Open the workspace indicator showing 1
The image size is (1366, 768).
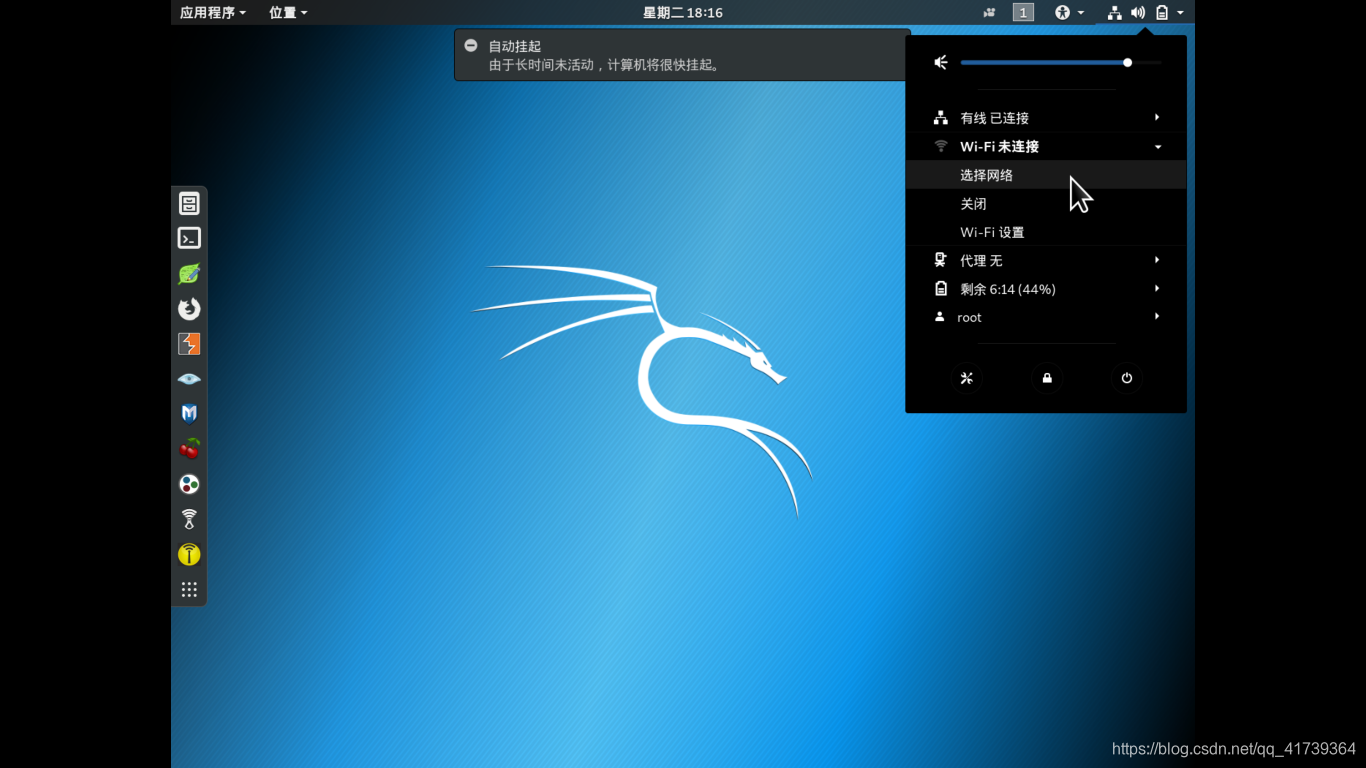point(1023,12)
